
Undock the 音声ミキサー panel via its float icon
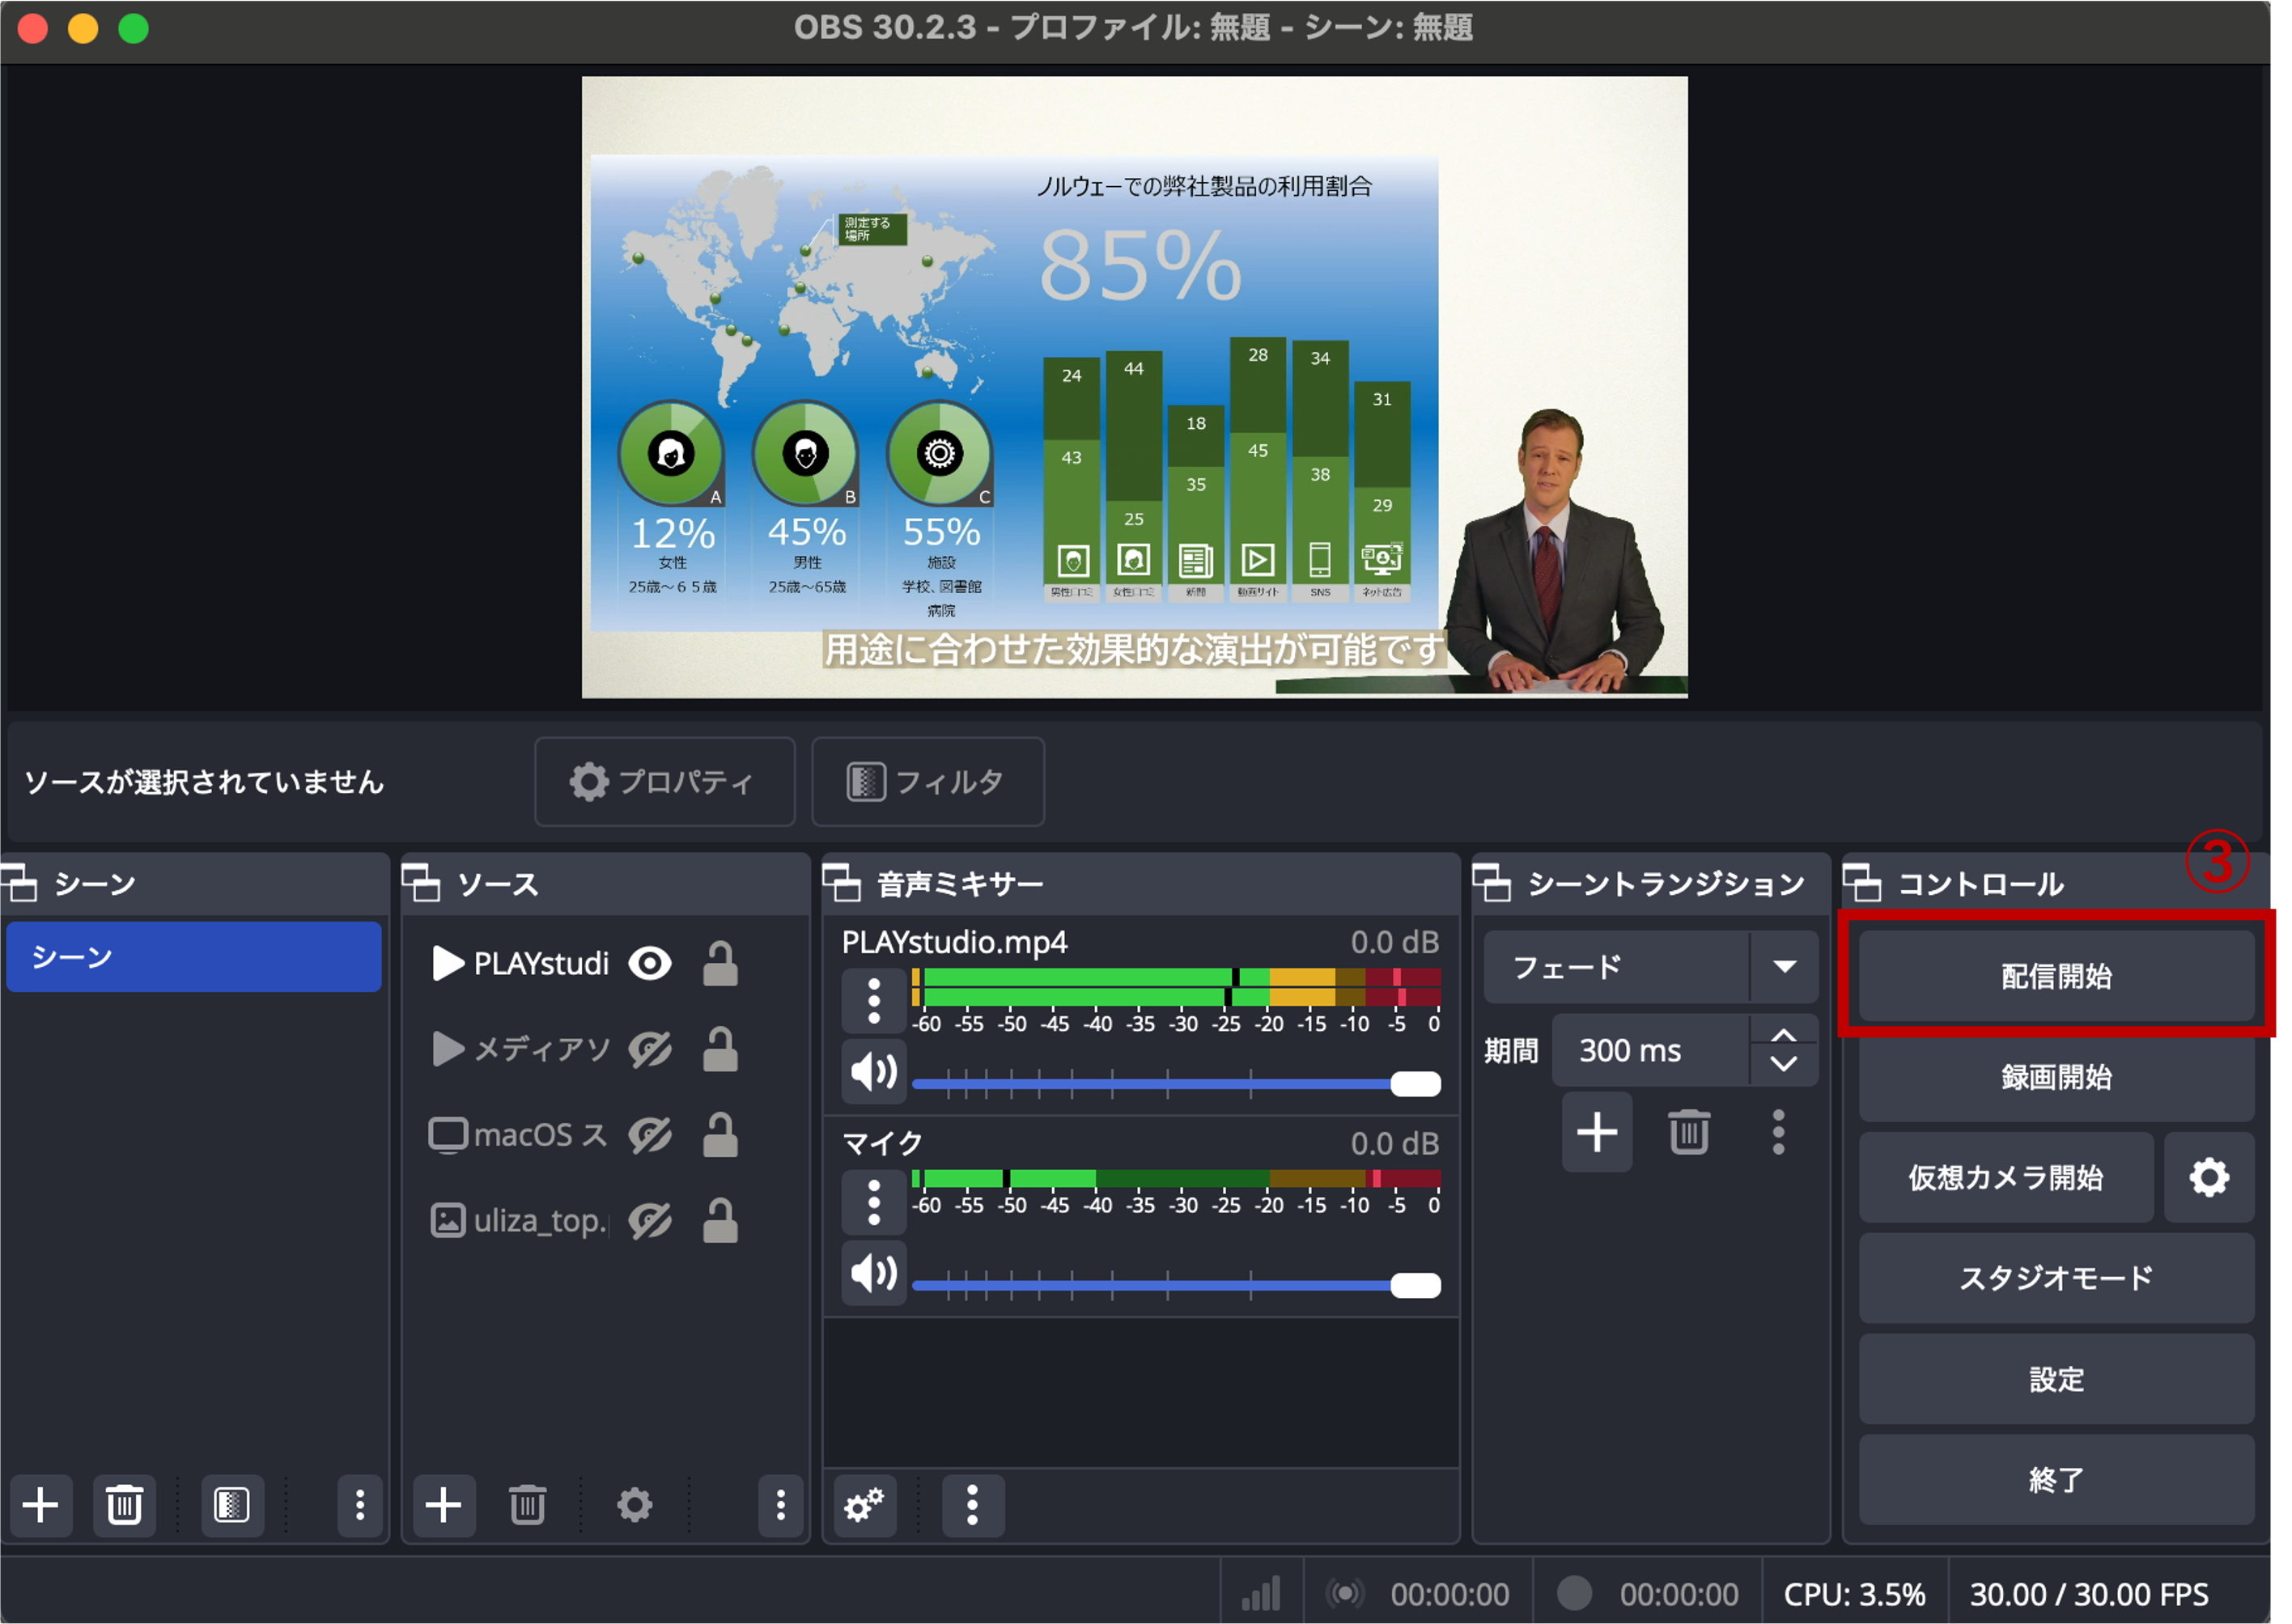point(842,883)
